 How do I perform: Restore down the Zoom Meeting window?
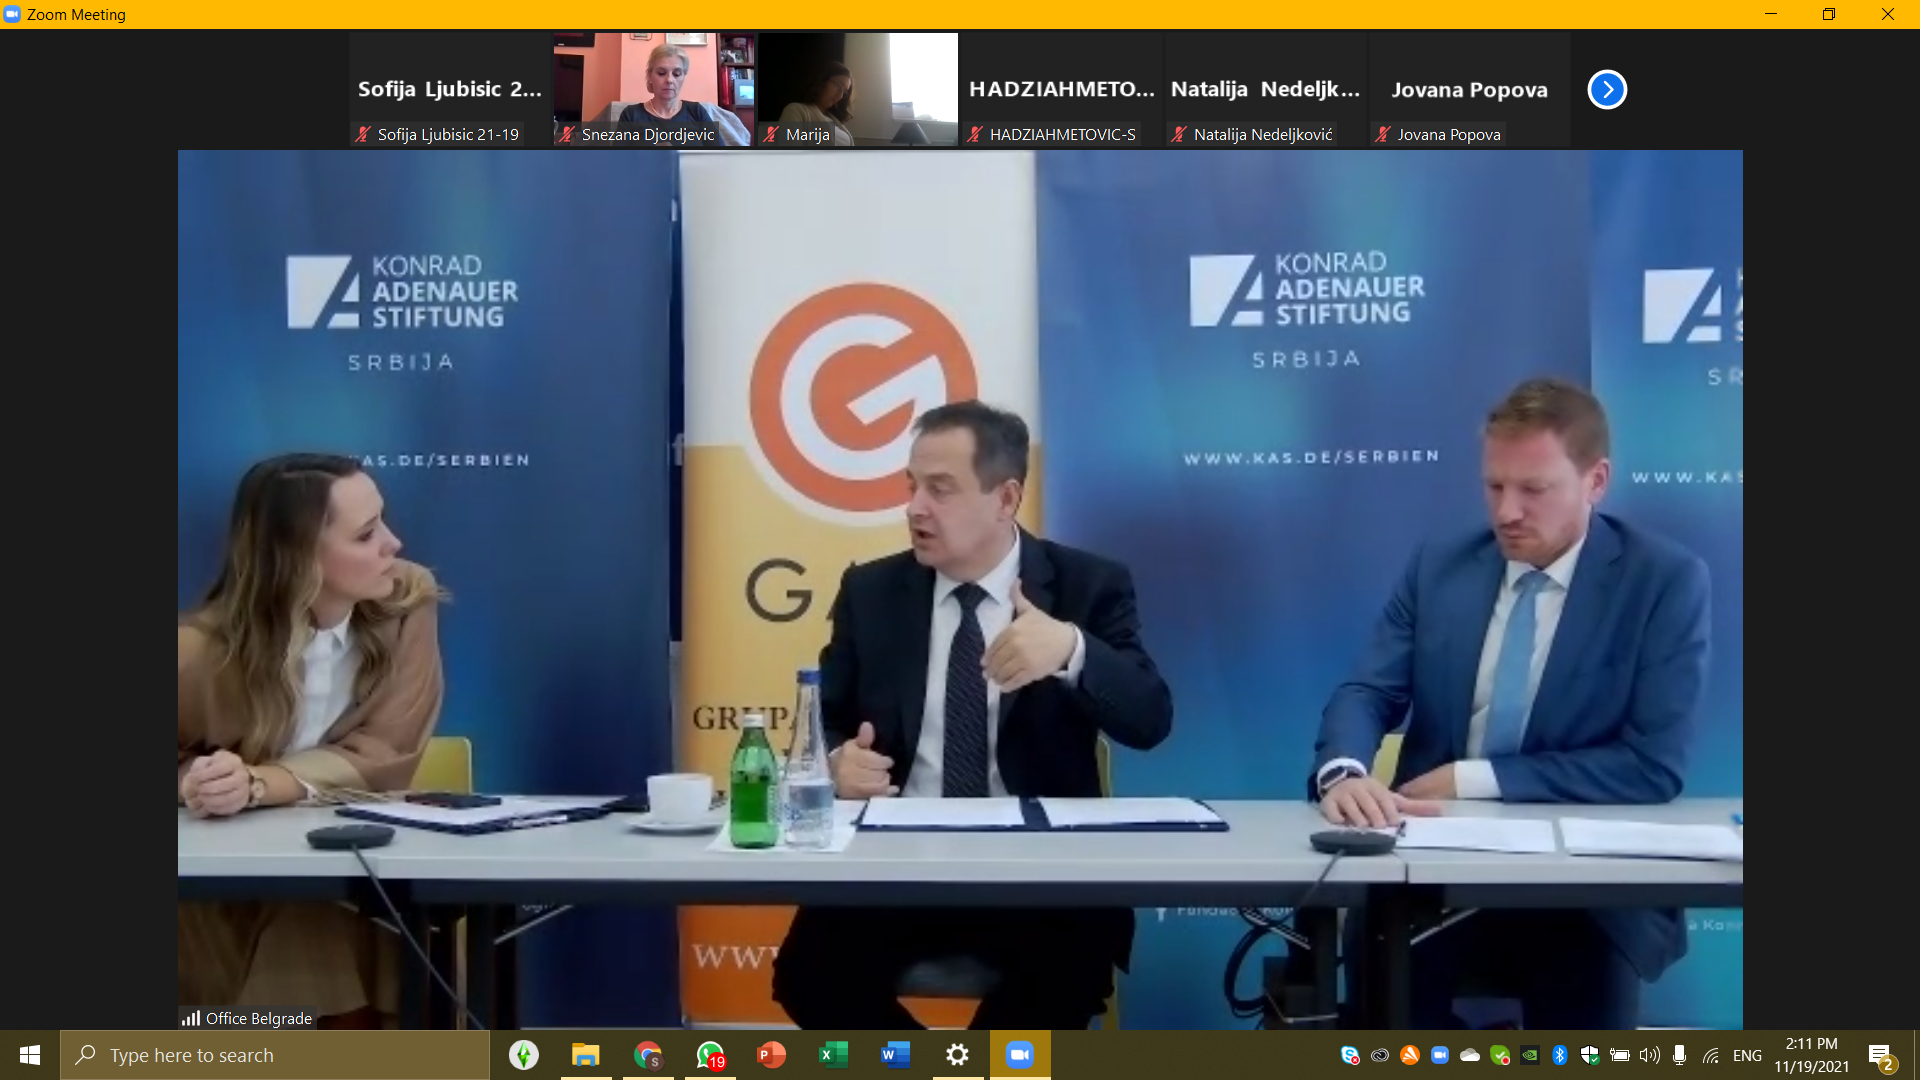point(1829,14)
